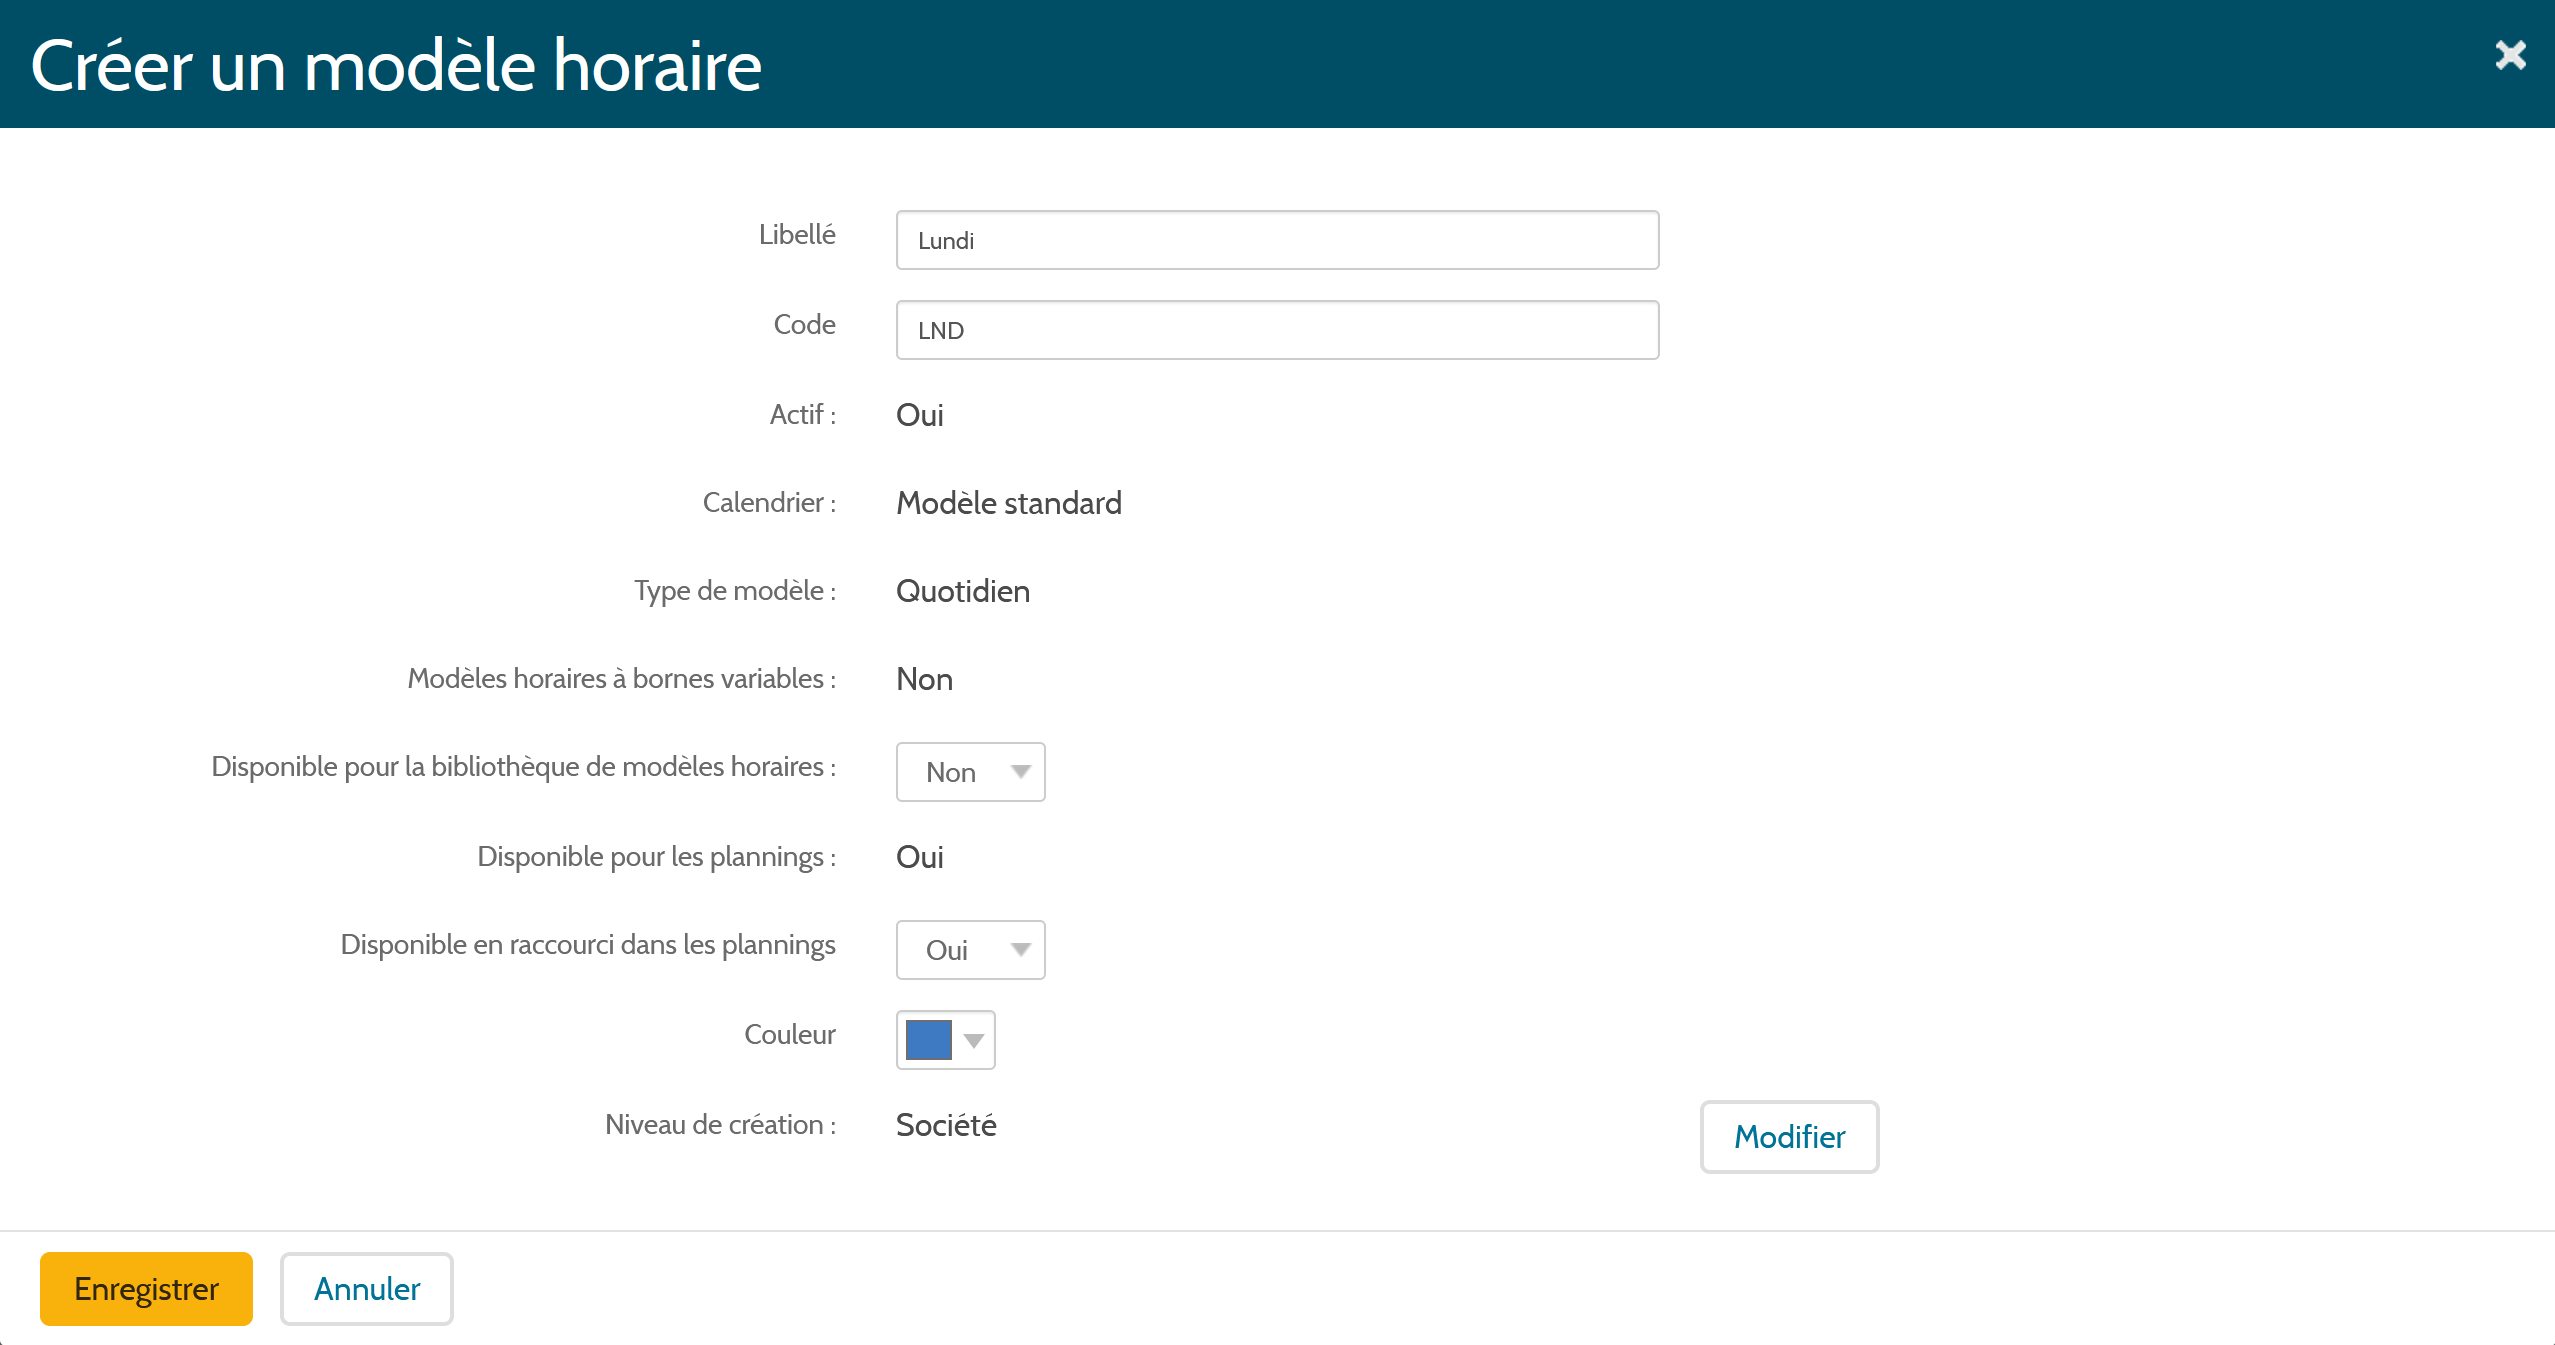Open the bibliothèque de modèles horaires dropdown
Screen dimensions: 2555x1345
pos(970,772)
